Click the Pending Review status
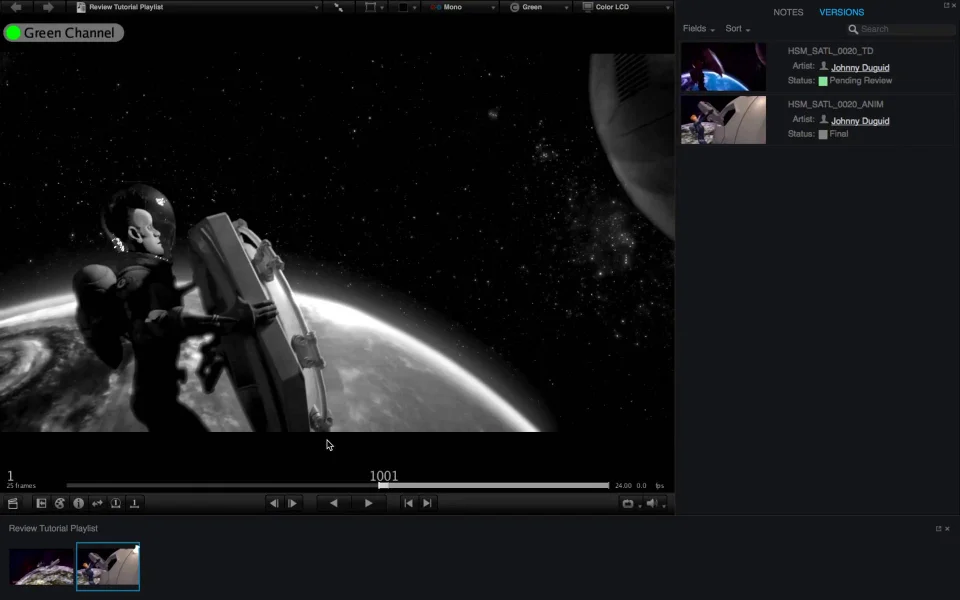The image size is (960, 600). [x=860, y=81]
